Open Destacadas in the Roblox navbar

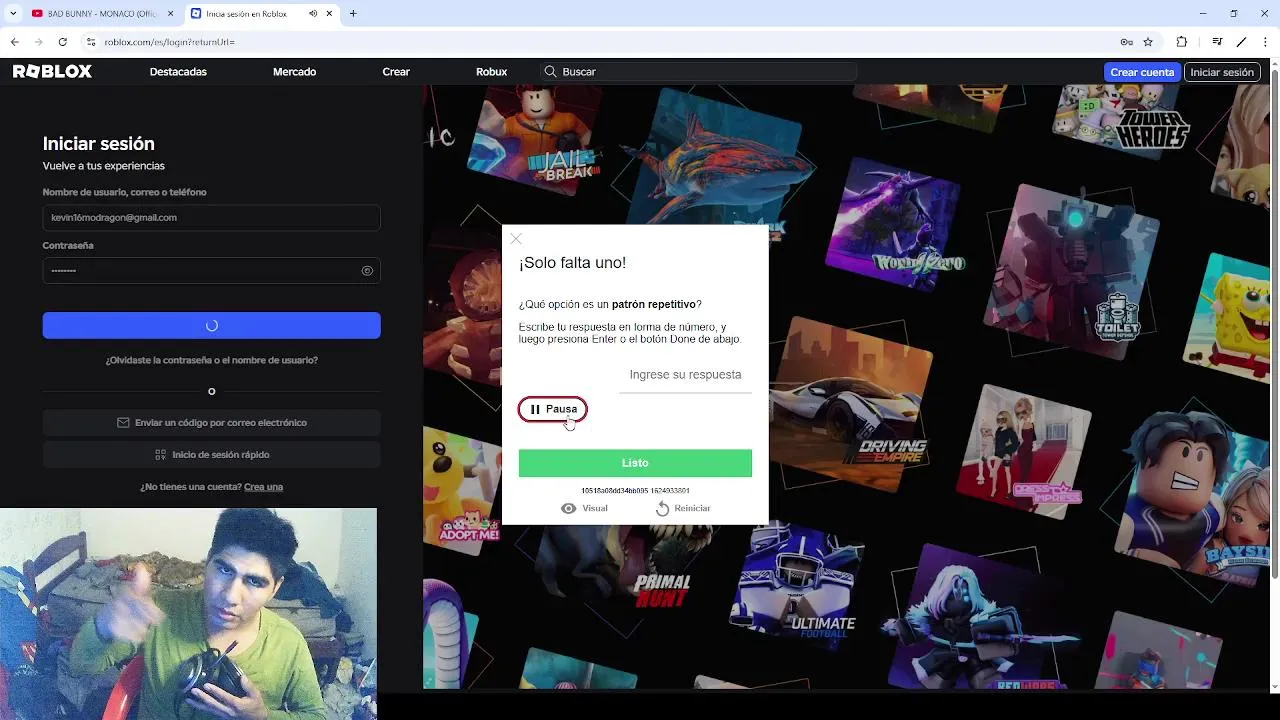pos(178,72)
